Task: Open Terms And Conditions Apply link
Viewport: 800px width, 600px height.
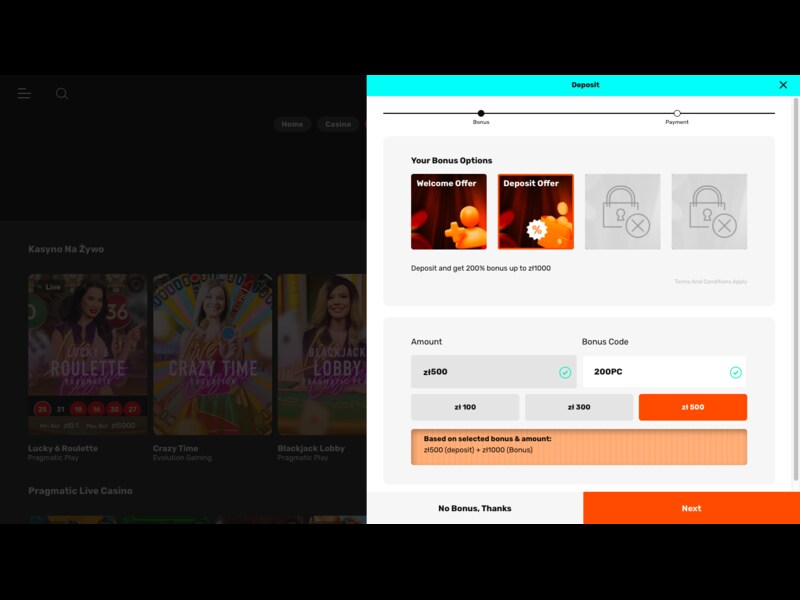Action: [713, 282]
